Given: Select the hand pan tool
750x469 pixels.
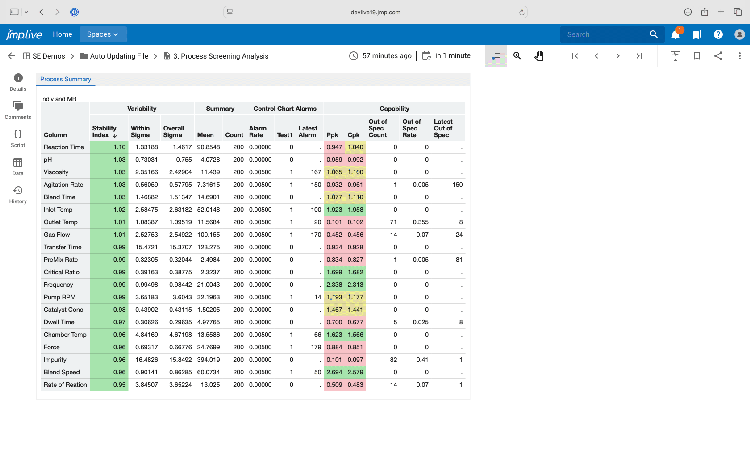Looking at the screenshot, I should pos(539,56).
